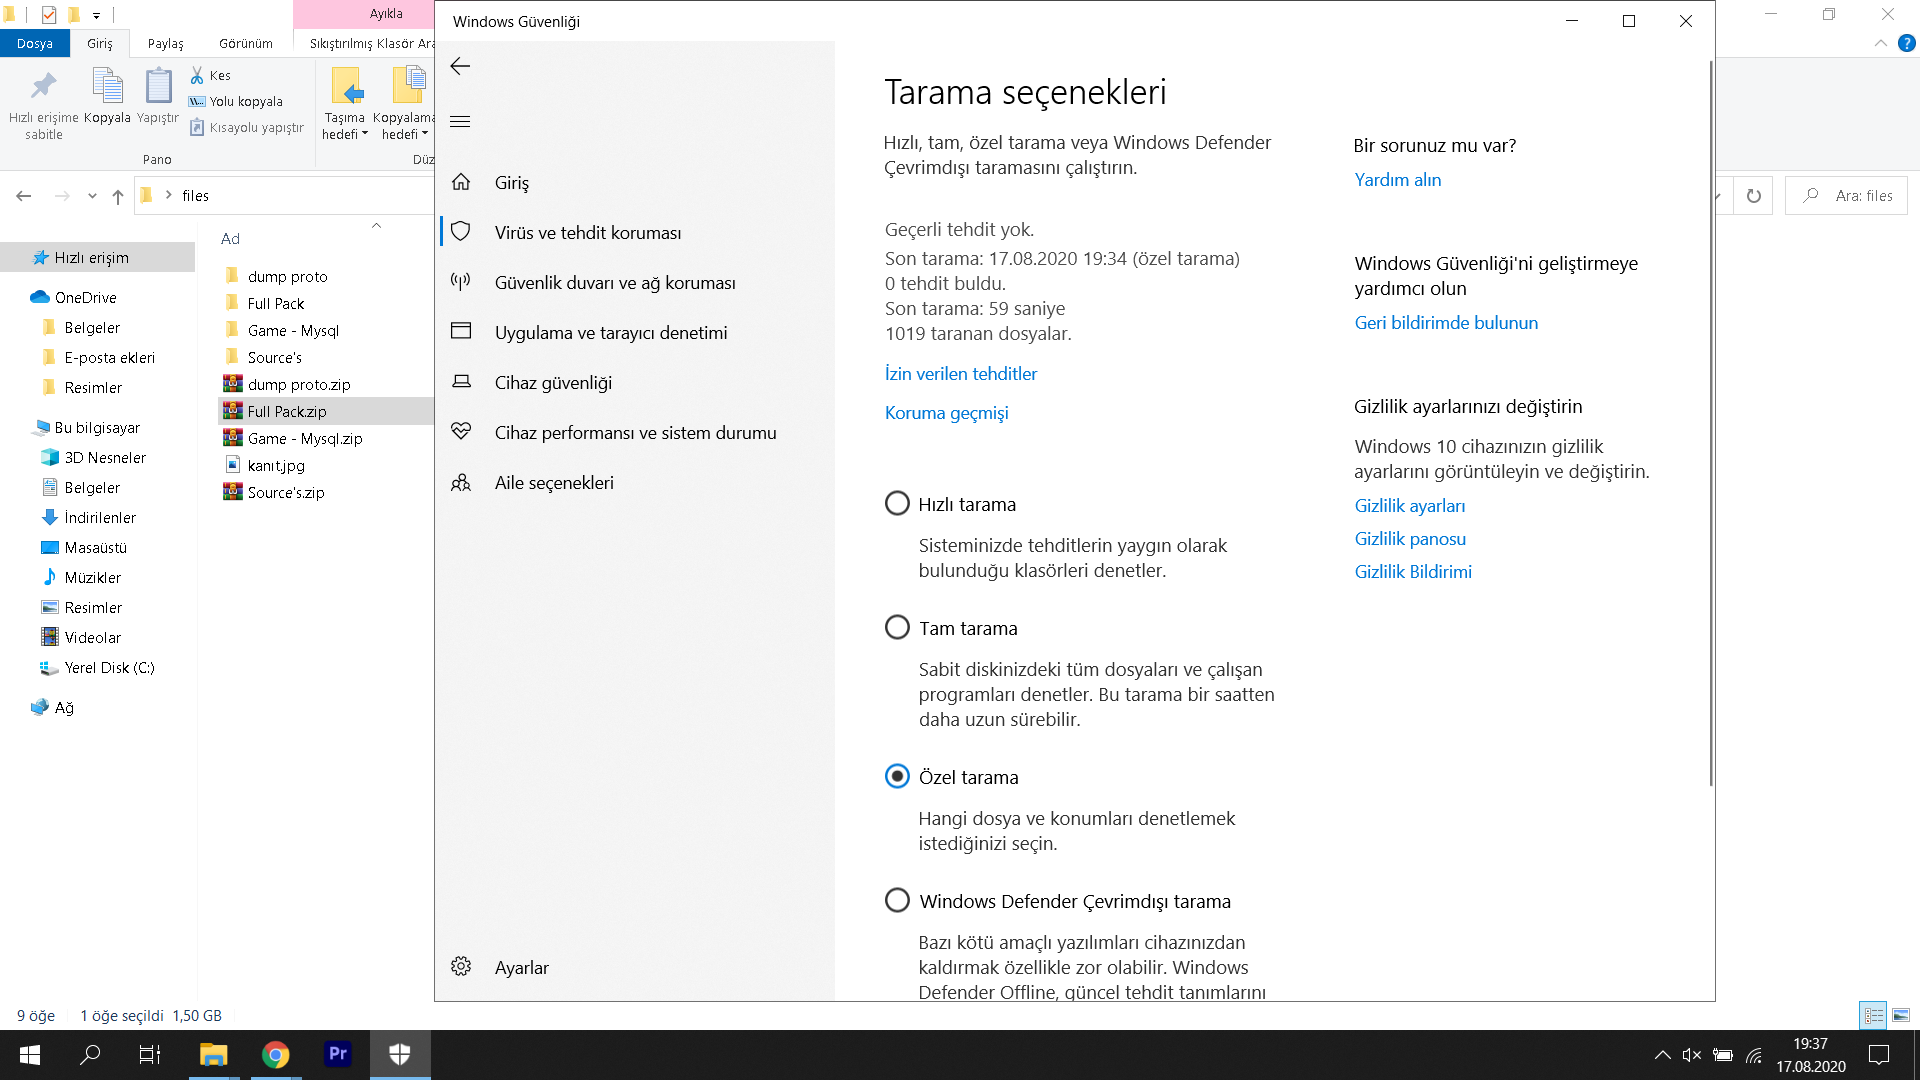Collapse the Explorer ribbon chevron
The height and width of the screenshot is (1080, 1920).
click(x=1880, y=44)
